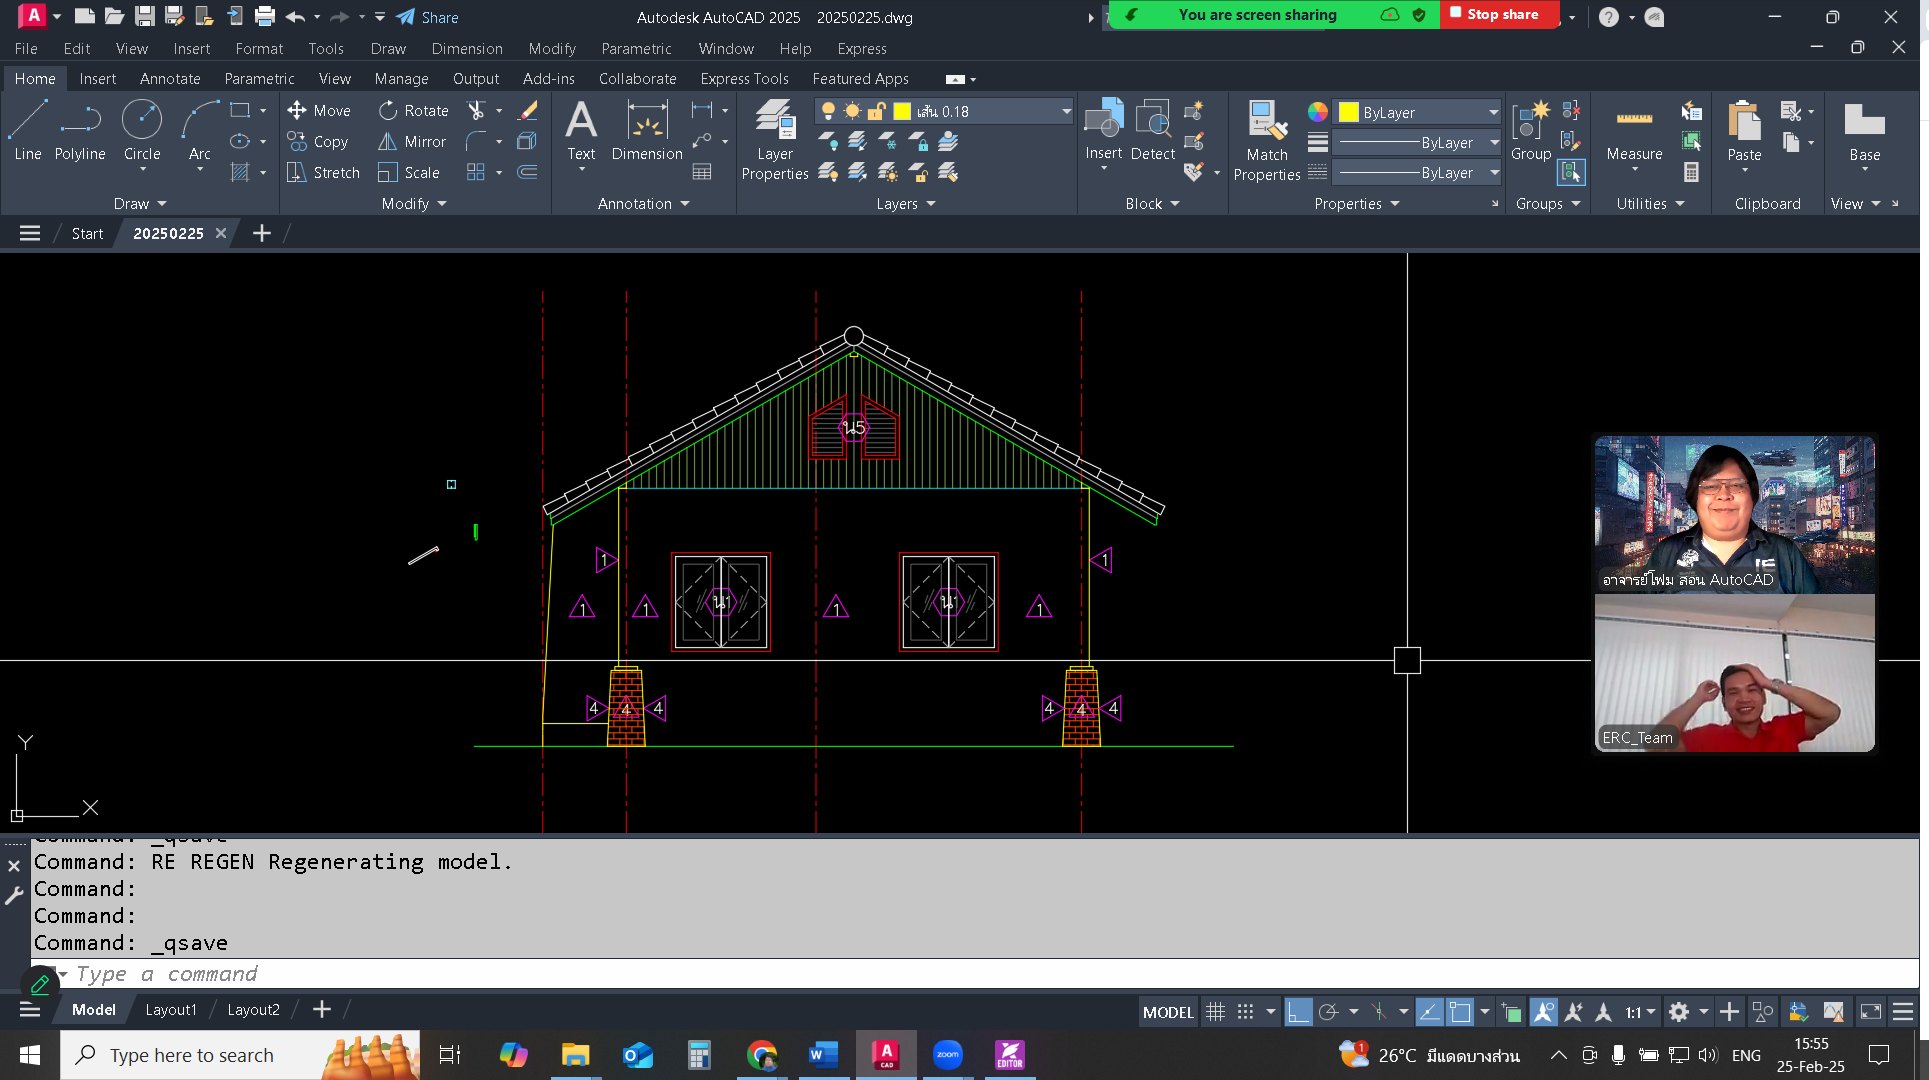The height and width of the screenshot is (1080, 1929).
Task: Open Zoom from the taskbar
Action: click(947, 1055)
